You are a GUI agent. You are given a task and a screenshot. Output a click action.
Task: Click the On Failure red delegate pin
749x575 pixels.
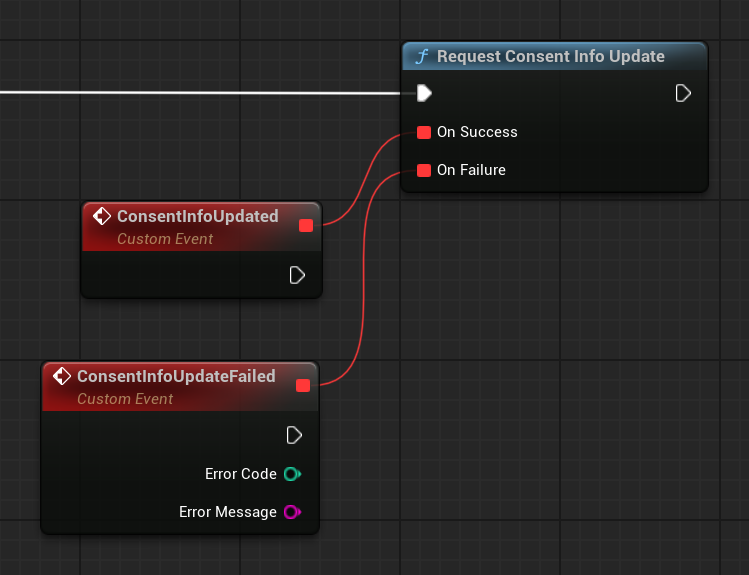tap(424, 170)
